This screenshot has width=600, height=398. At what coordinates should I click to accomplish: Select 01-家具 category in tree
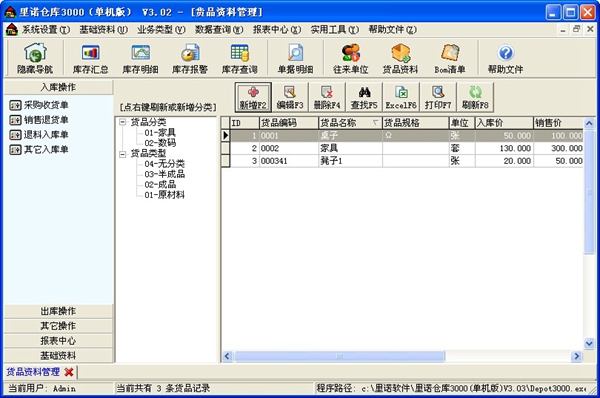pyautogui.click(x=160, y=133)
